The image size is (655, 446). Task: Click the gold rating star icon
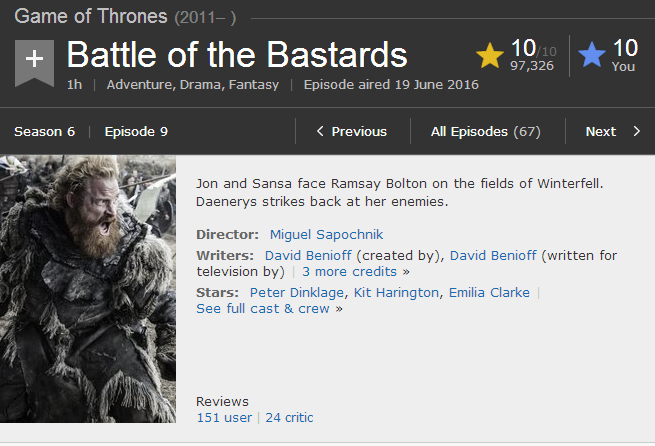tap(490, 54)
